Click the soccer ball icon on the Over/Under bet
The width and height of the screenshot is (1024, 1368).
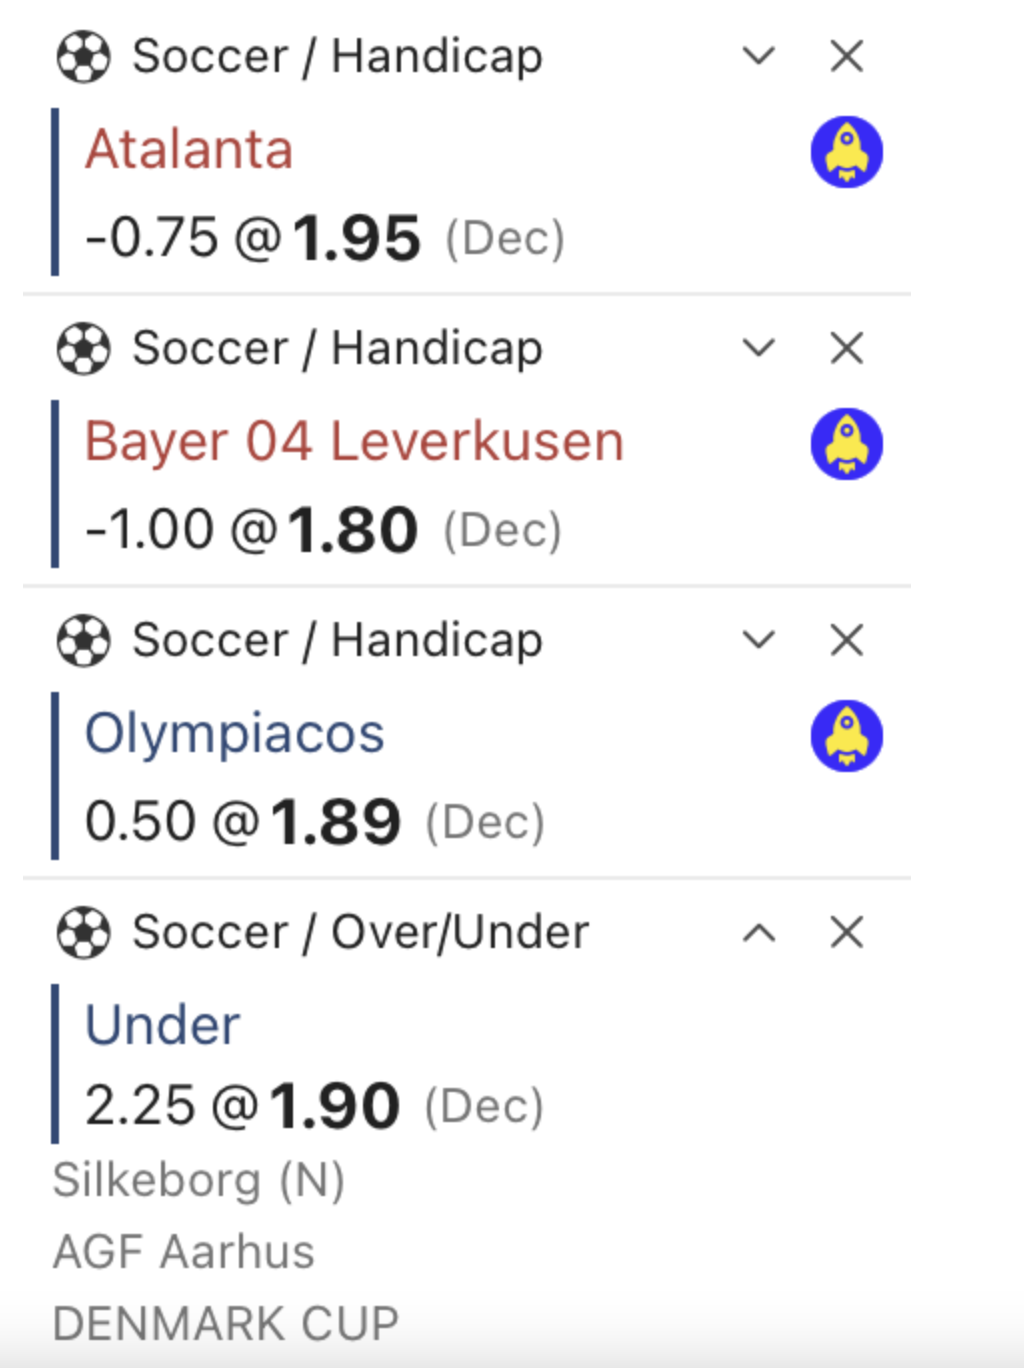[x=83, y=932]
